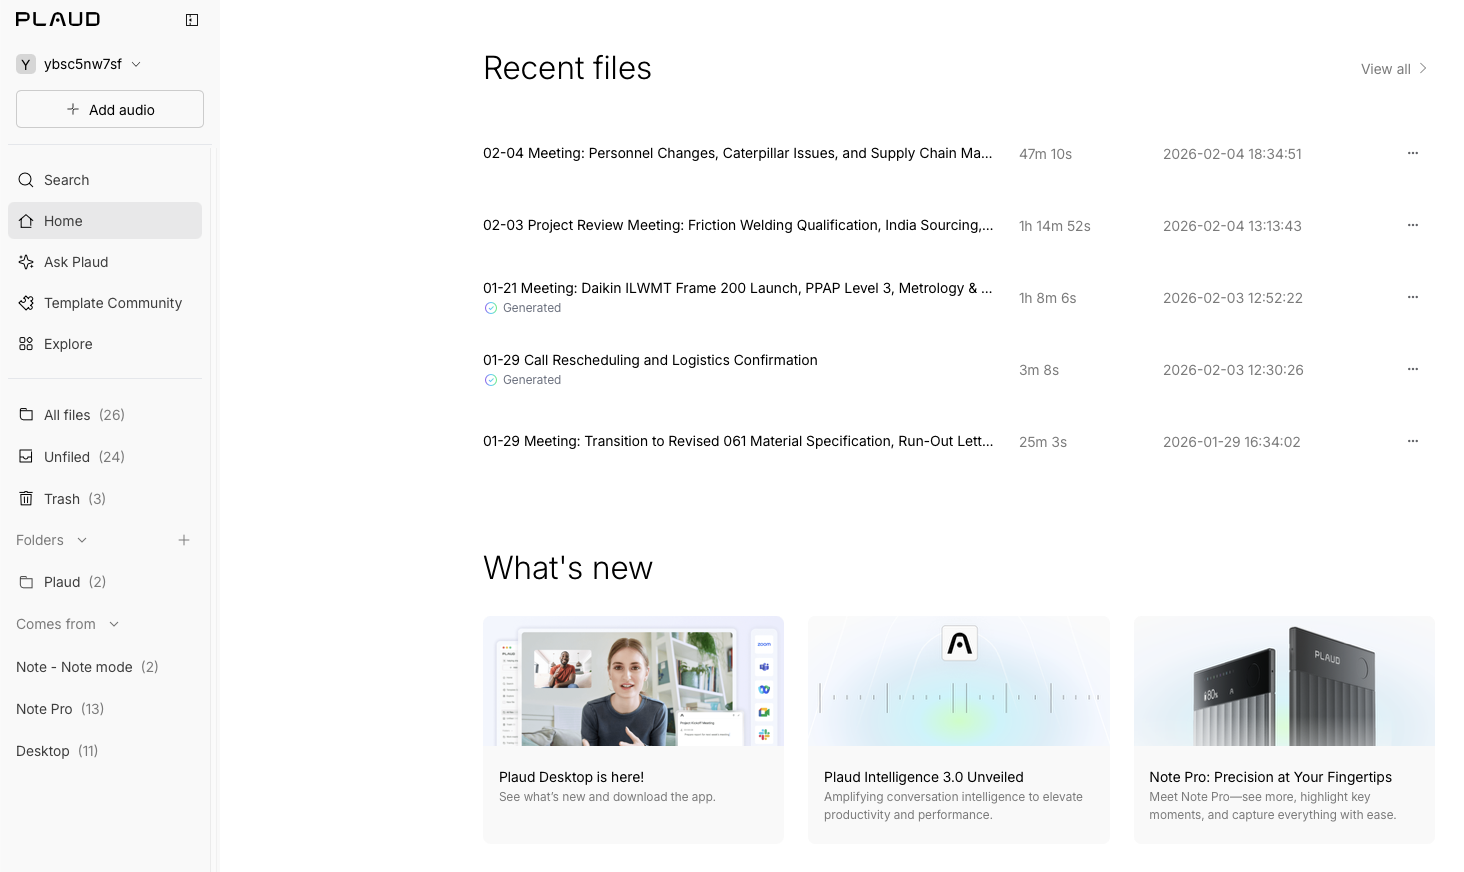1464x872 pixels.
Task: Go to the Explore section
Action: [67, 344]
